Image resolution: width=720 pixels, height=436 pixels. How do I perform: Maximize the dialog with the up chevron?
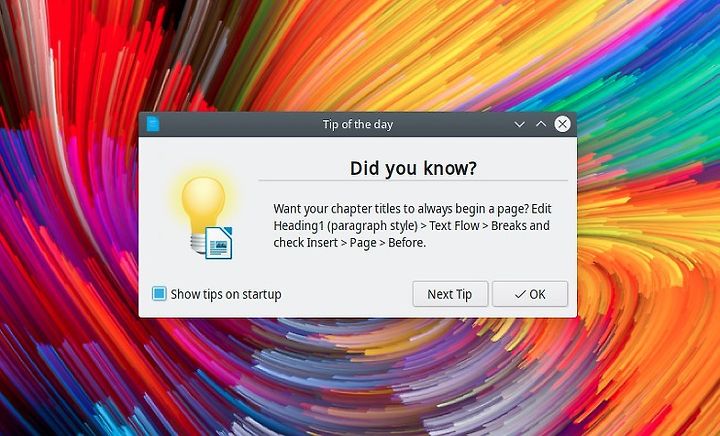[541, 124]
